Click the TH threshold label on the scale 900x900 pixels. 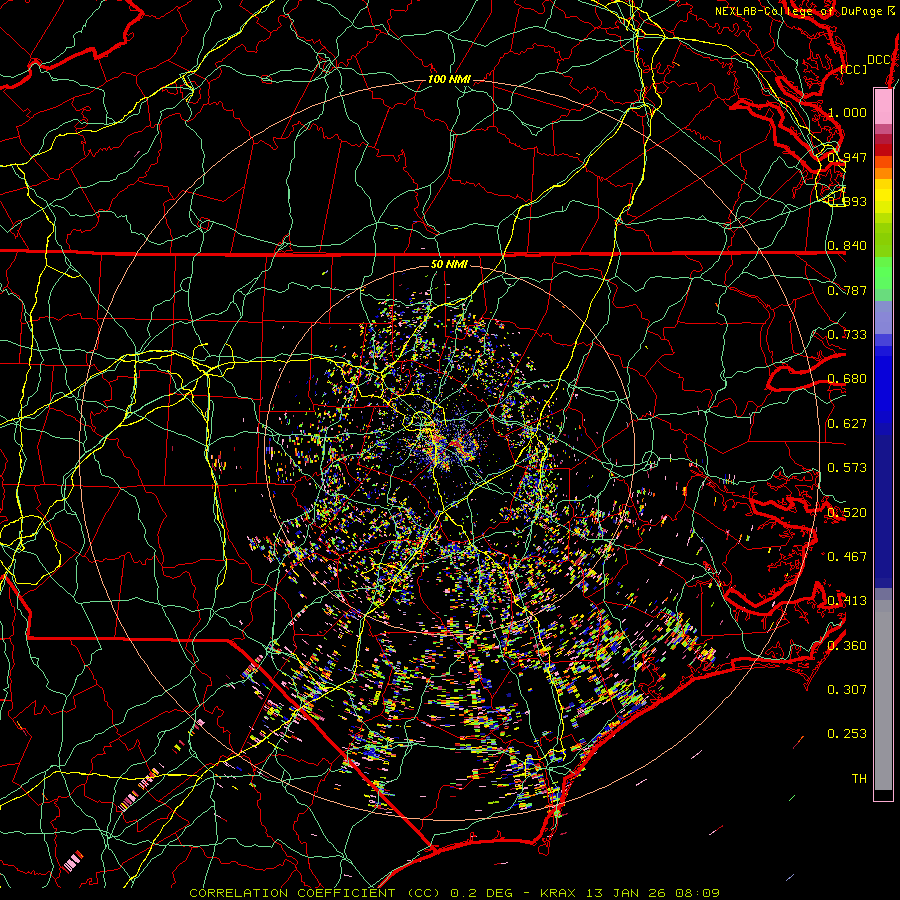(x=859, y=779)
